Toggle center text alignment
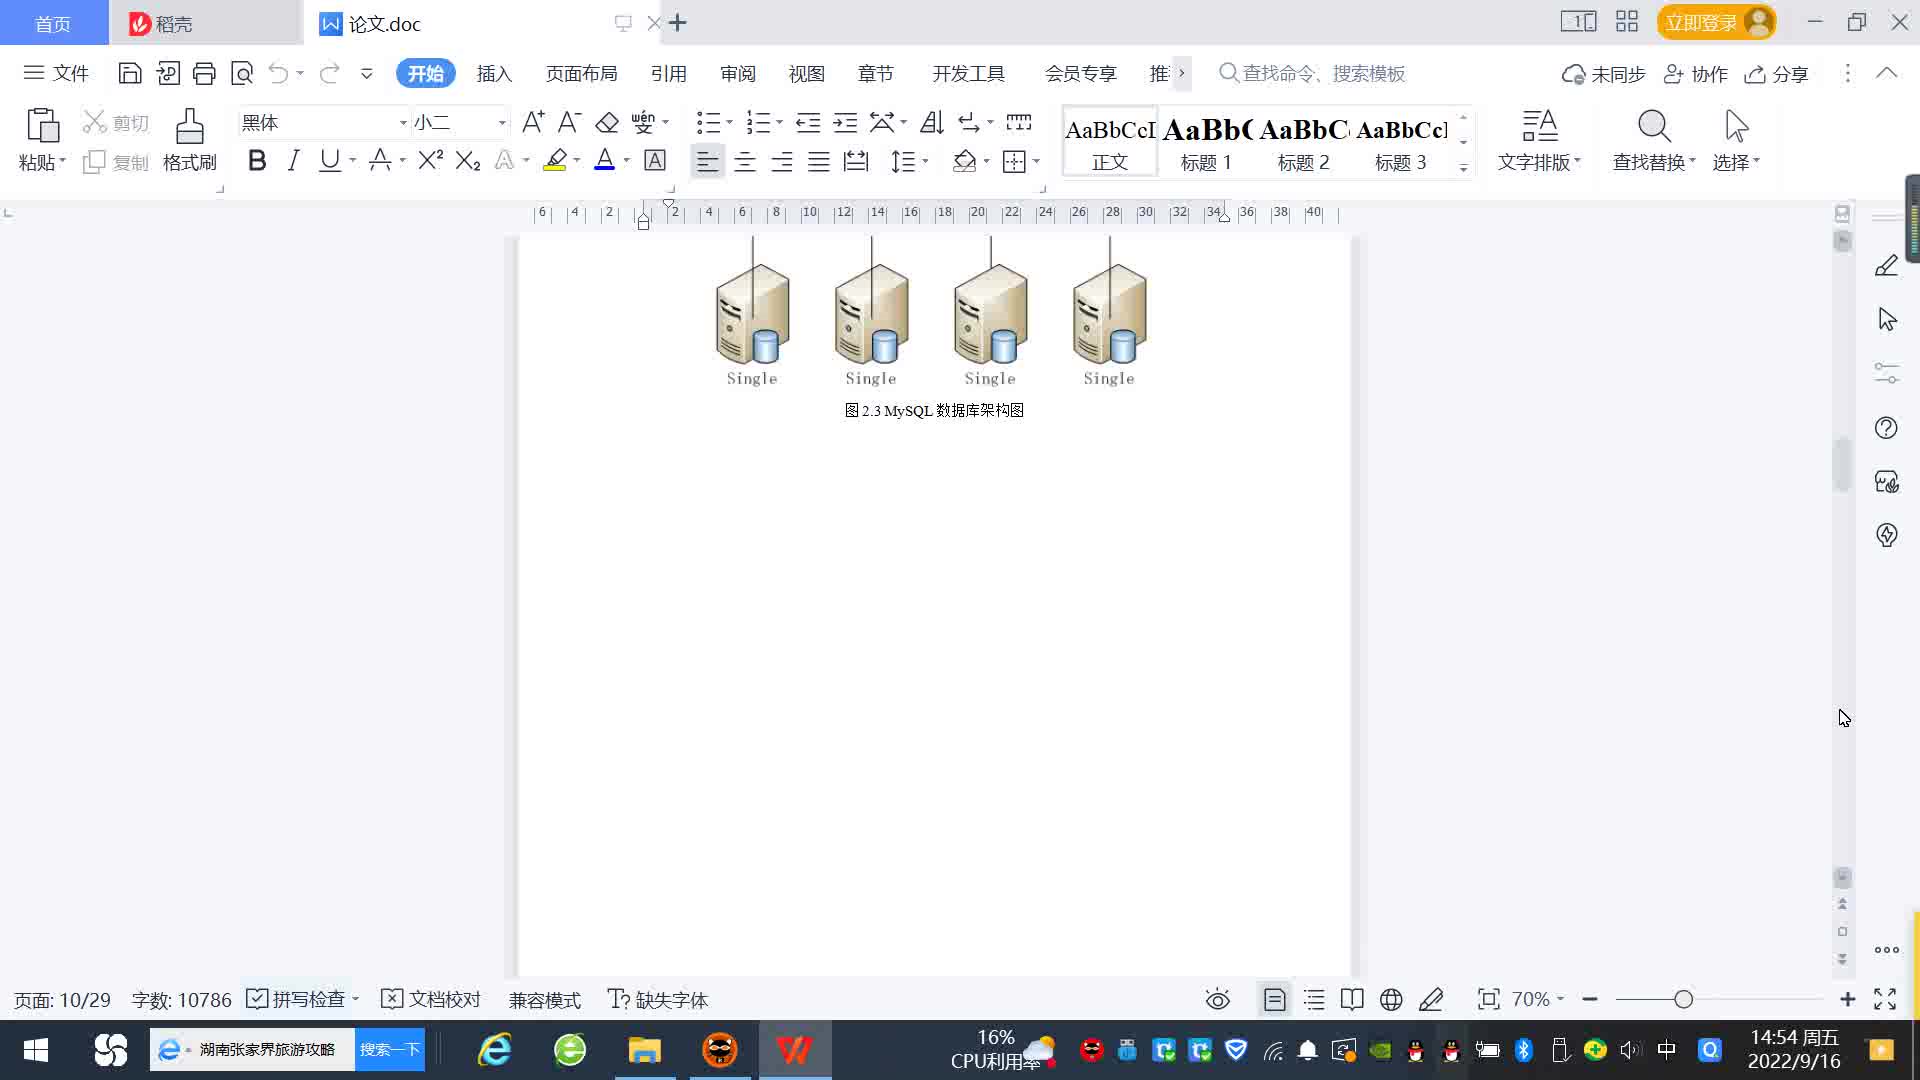The height and width of the screenshot is (1080, 1920). click(x=745, y=161)
